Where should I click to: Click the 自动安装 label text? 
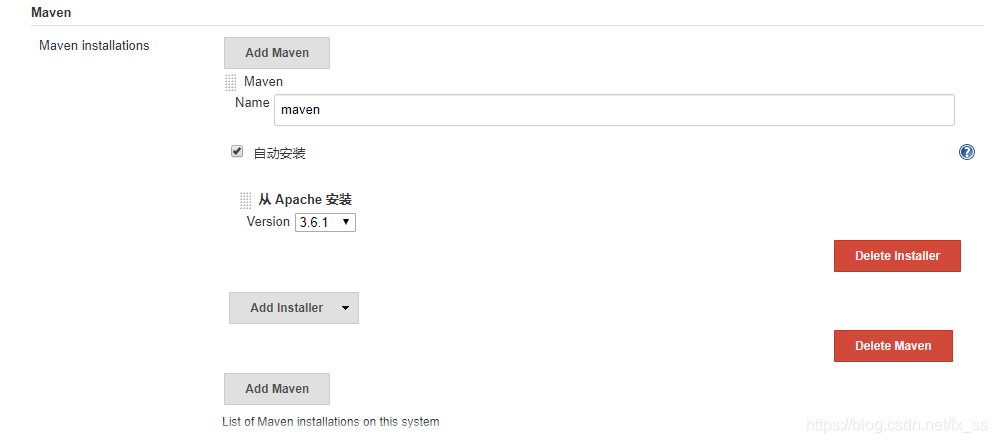pos(279,153)
